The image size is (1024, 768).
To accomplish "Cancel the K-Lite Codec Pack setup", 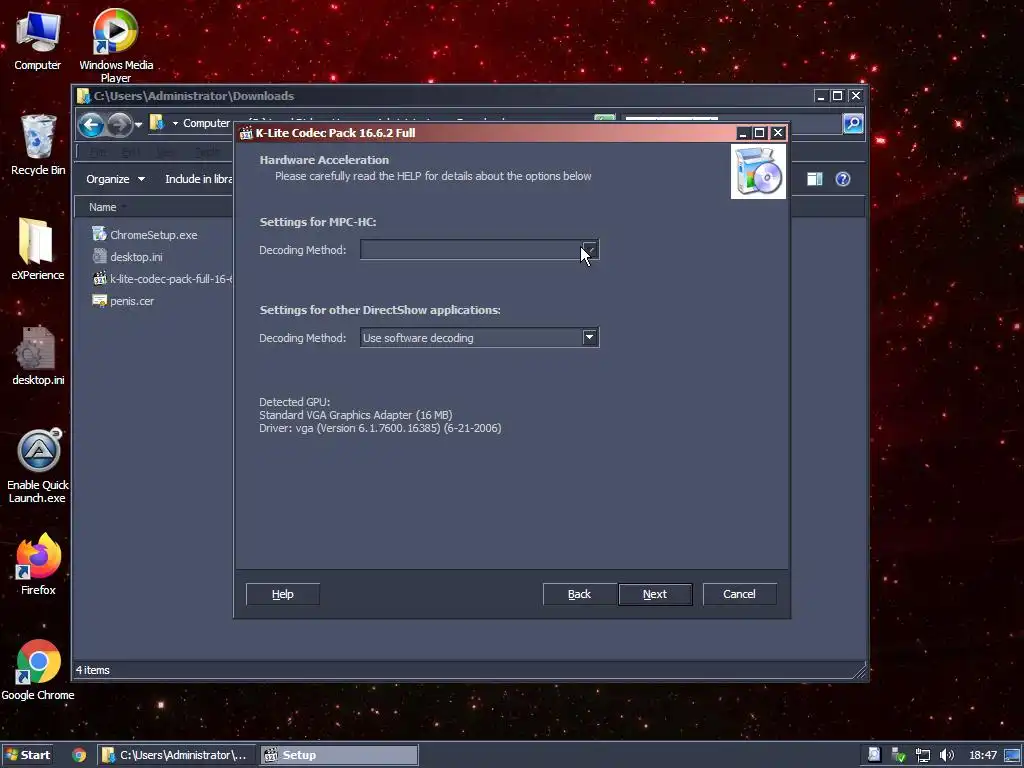I will tap(739, 594).
